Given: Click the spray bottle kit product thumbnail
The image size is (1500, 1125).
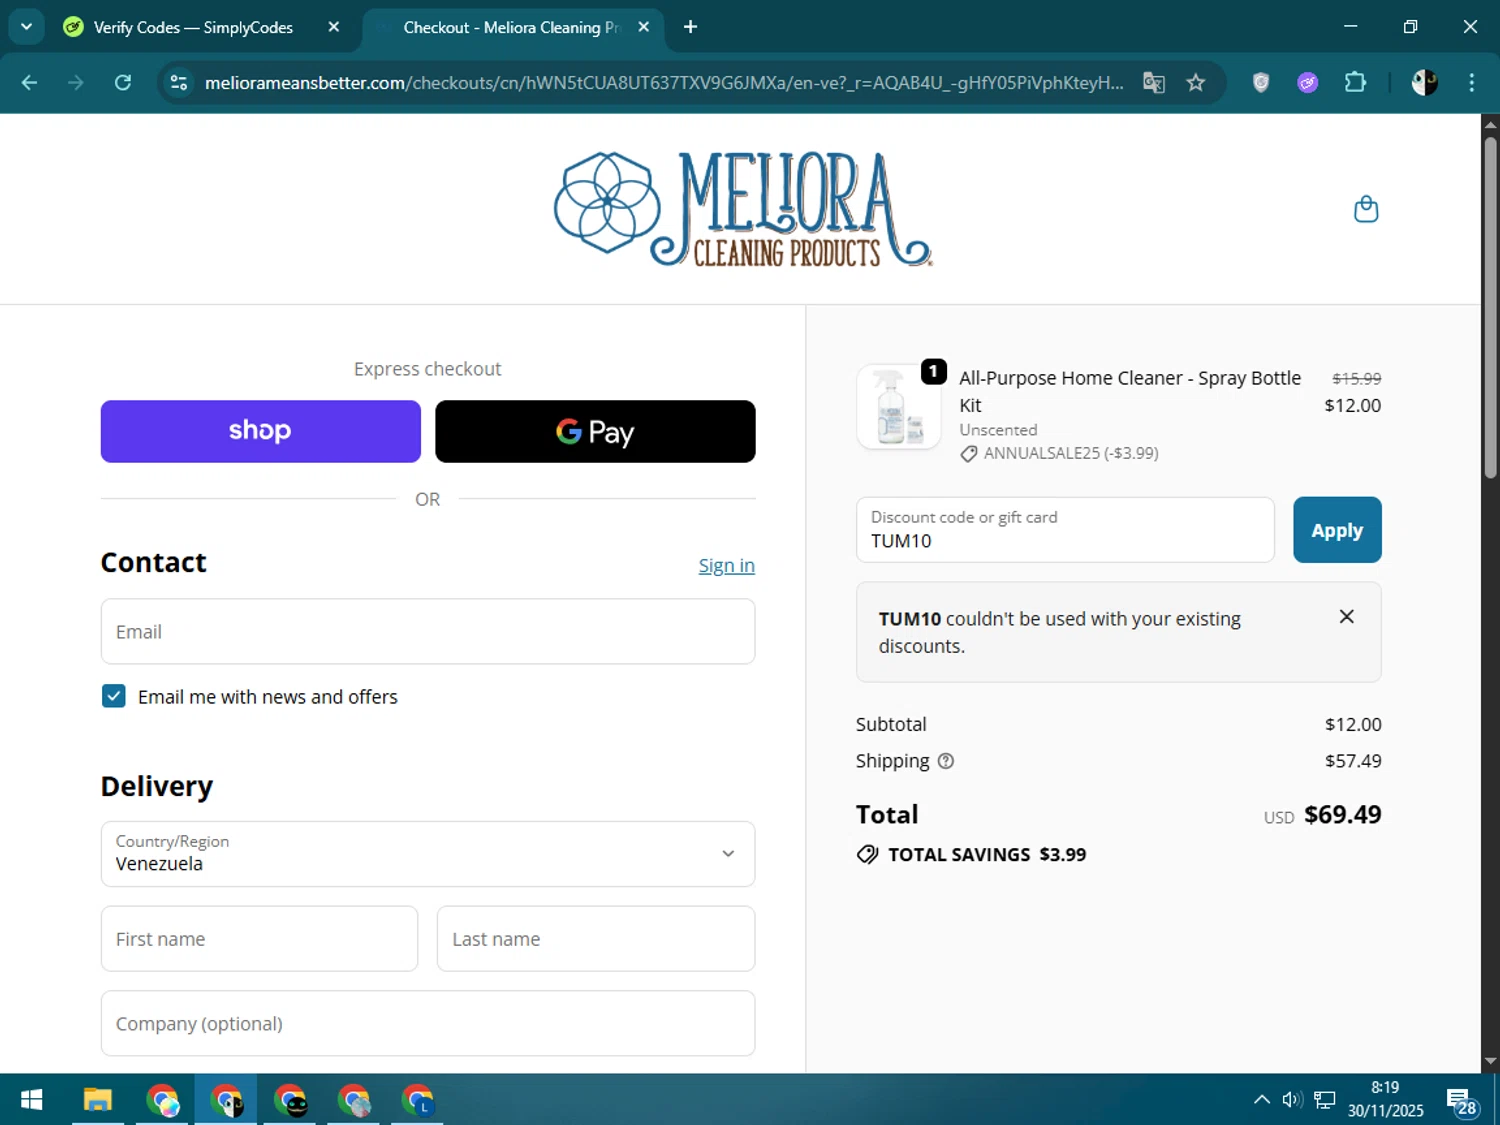Looking at the screenshot, I should coord(899,407).
